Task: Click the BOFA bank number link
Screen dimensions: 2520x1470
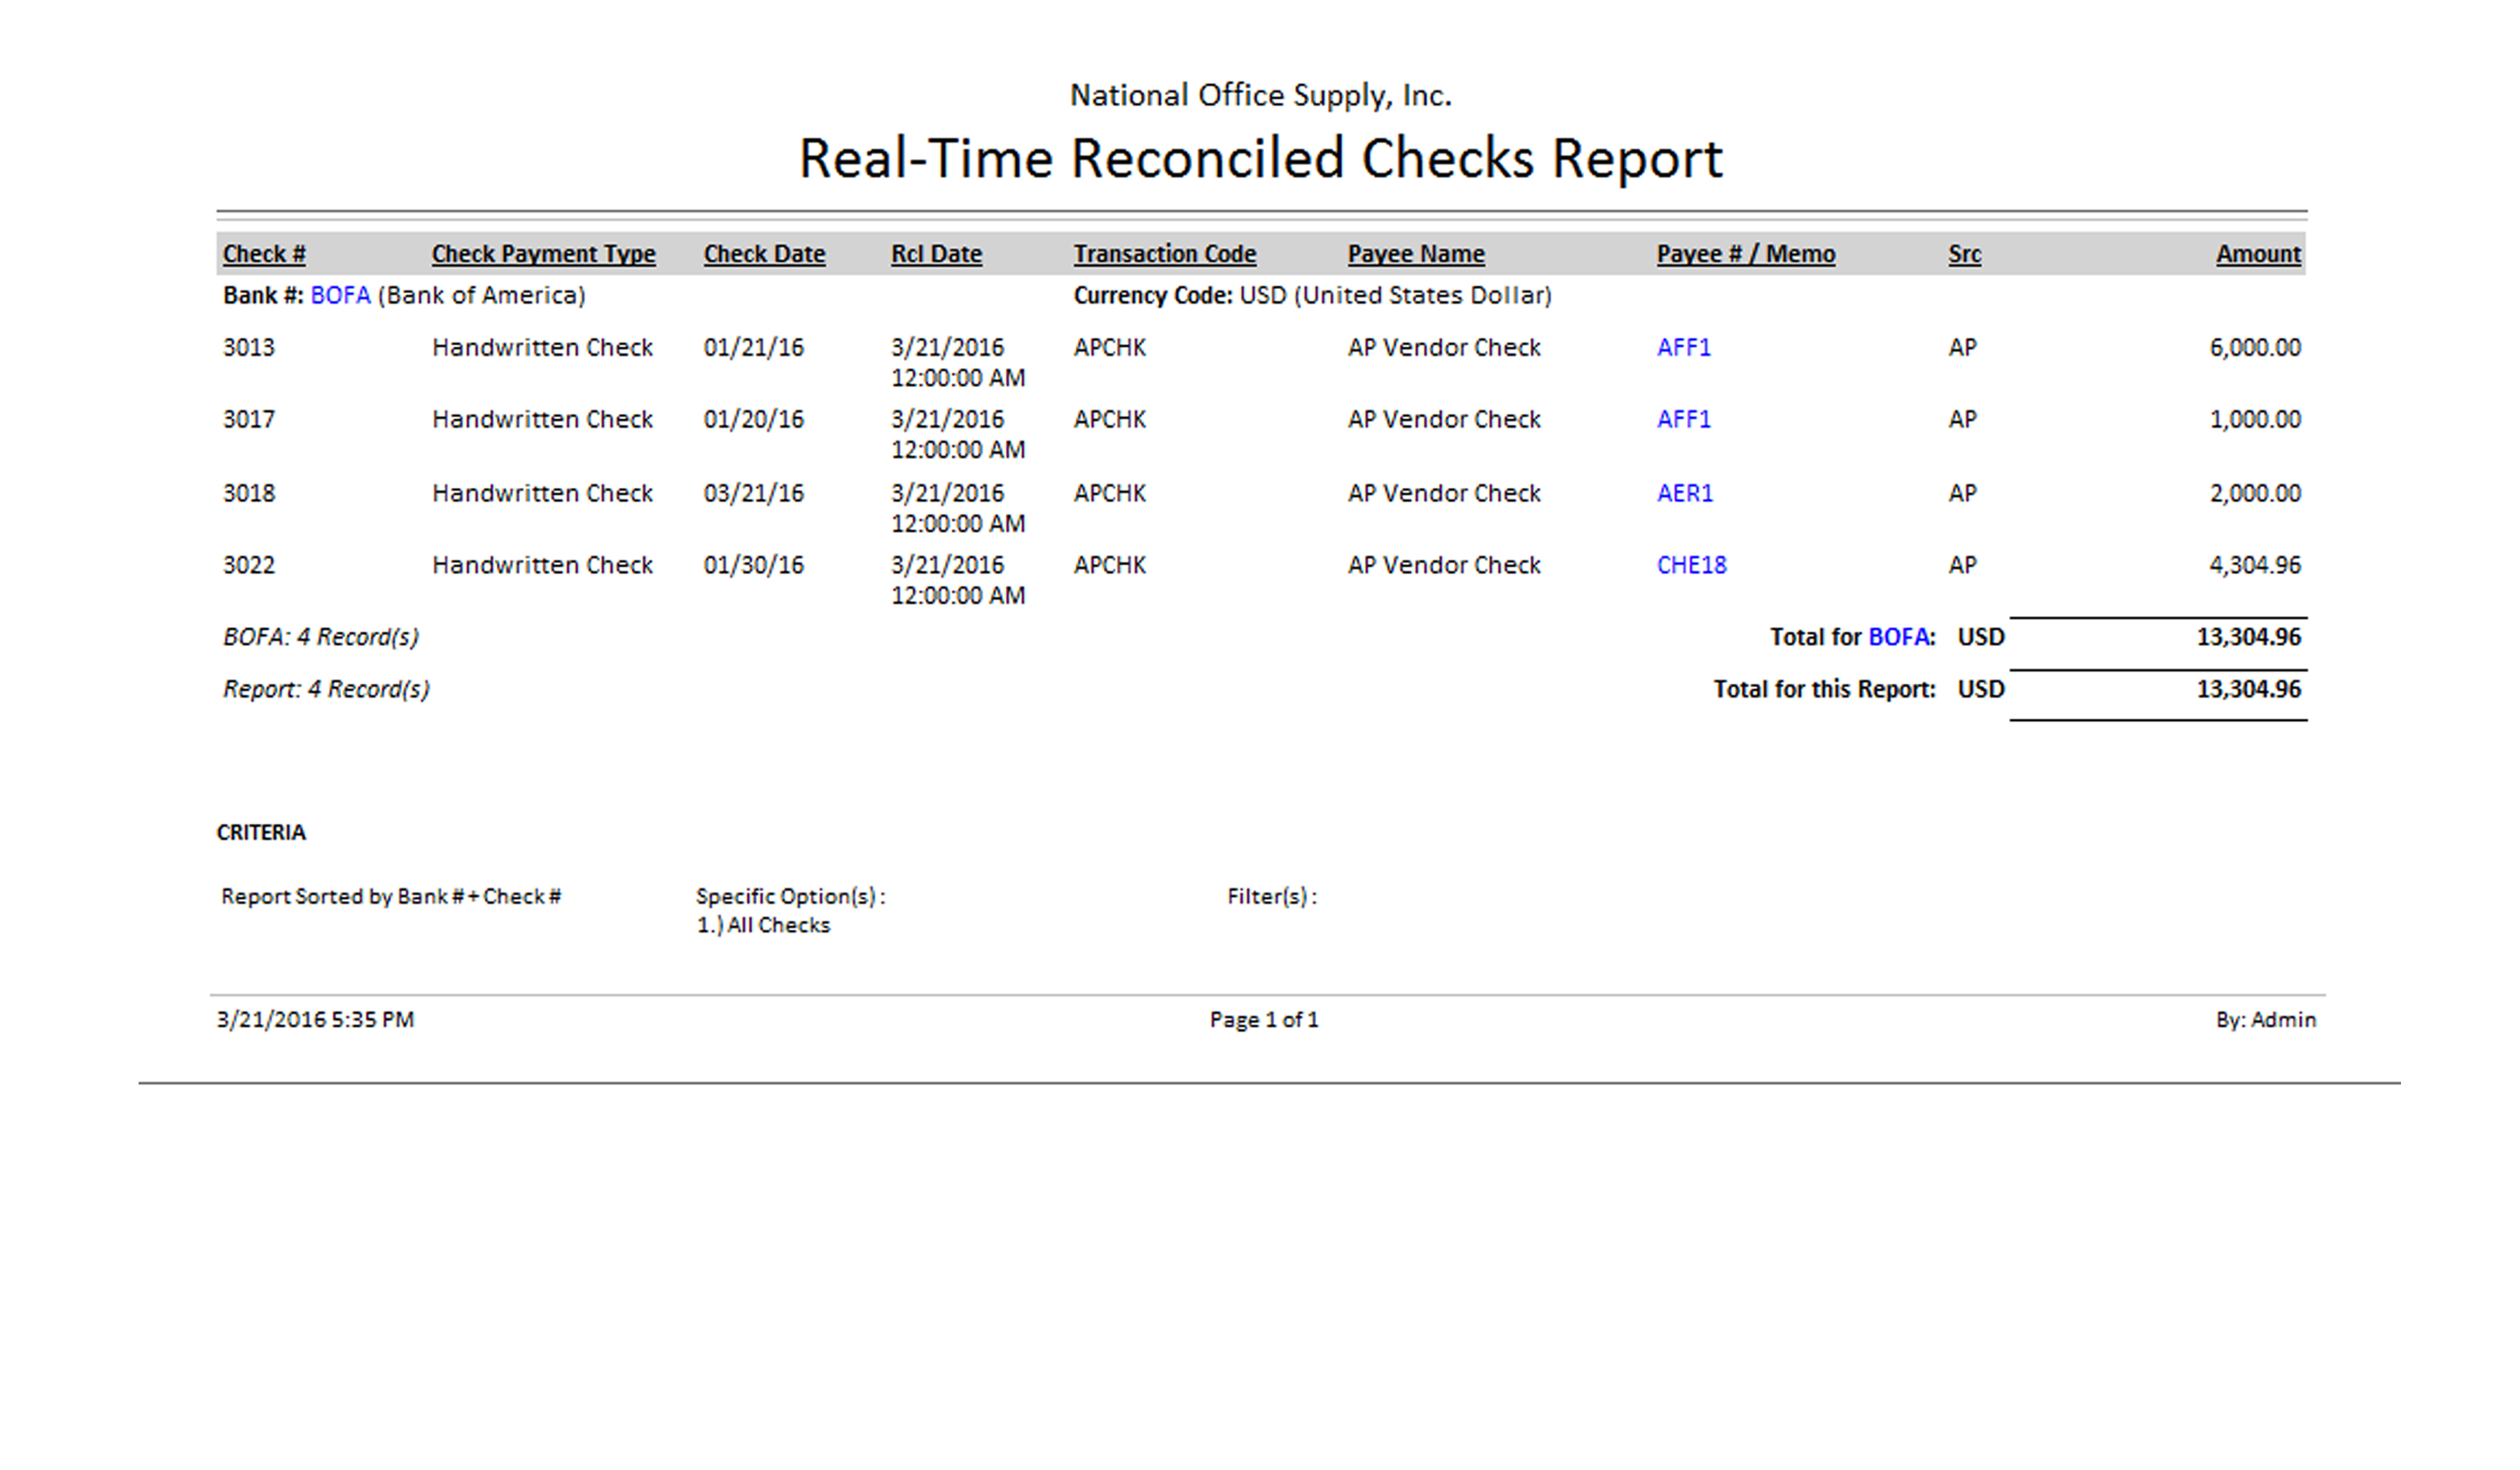Action: [340, 296]
